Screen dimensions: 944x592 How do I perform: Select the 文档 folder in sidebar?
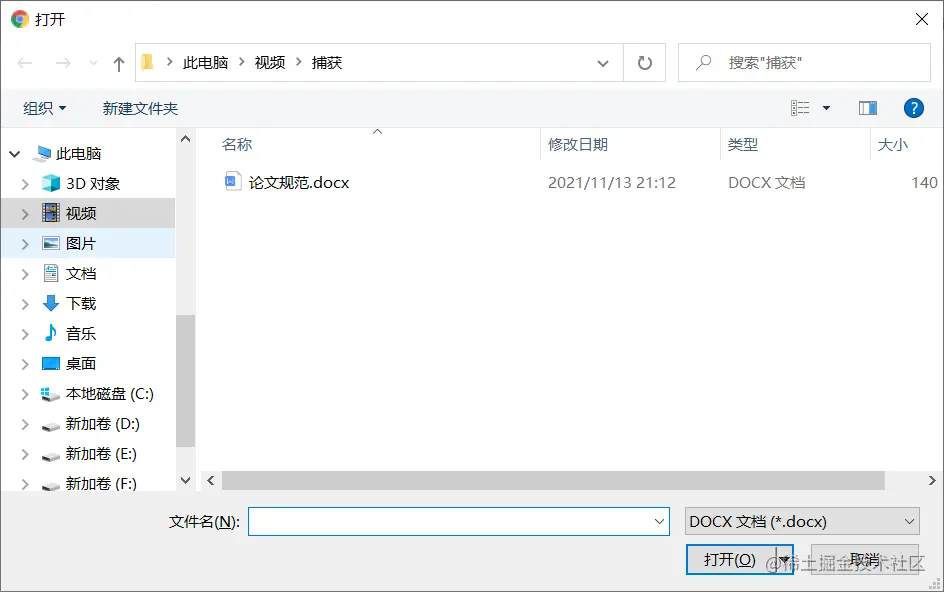click(x=81, y=273)
